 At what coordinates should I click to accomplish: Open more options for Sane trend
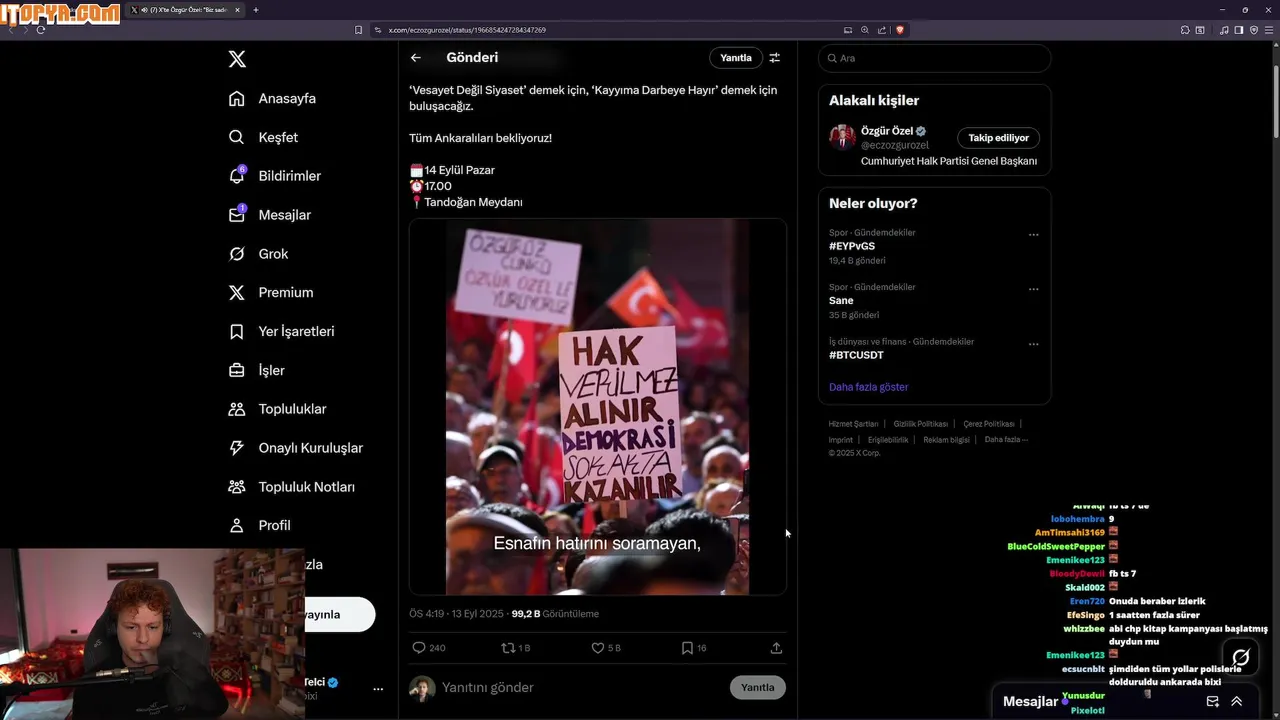pyautogui.click(x=1034, y=289)
